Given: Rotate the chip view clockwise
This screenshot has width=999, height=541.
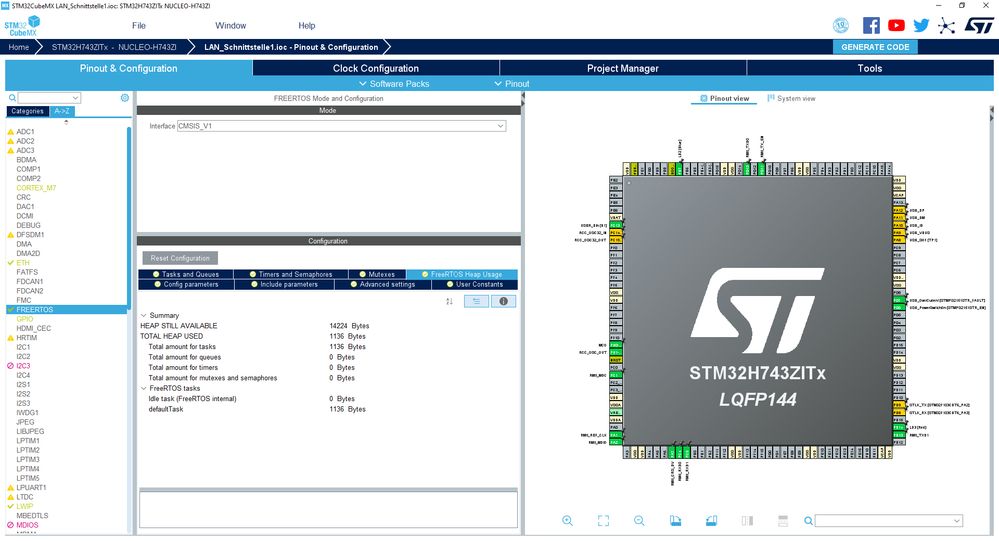Looking at the screenshot, I should pyautogui.click(x=675, y=521).
